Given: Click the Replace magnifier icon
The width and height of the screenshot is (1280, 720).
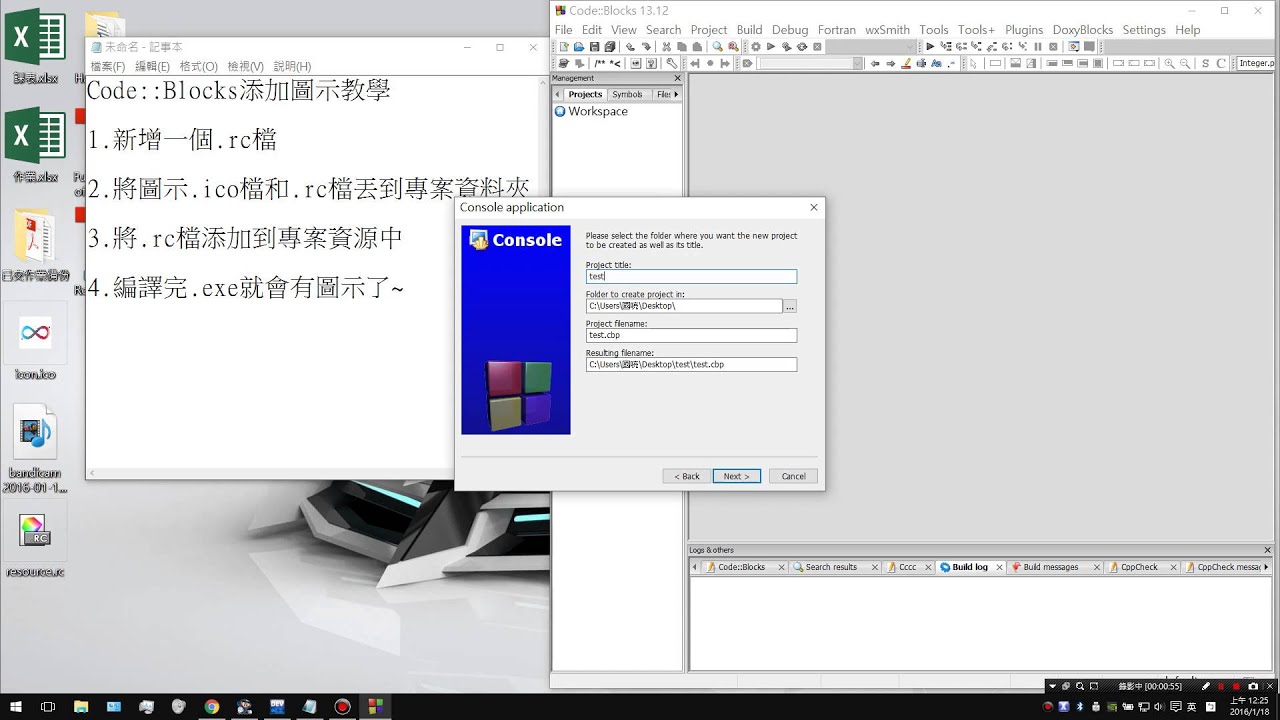Looking at the screenshot, I should [733, 46].
